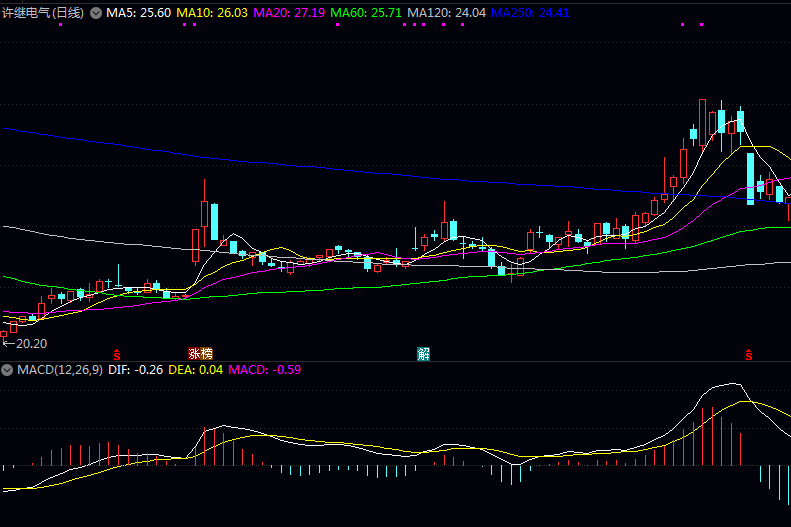Select the MA60: 25.71 label

pos(366,13)
